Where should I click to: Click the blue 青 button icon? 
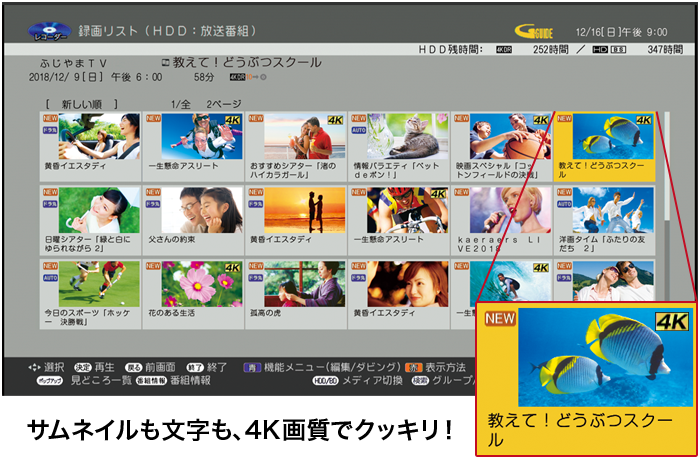(252, 368)
